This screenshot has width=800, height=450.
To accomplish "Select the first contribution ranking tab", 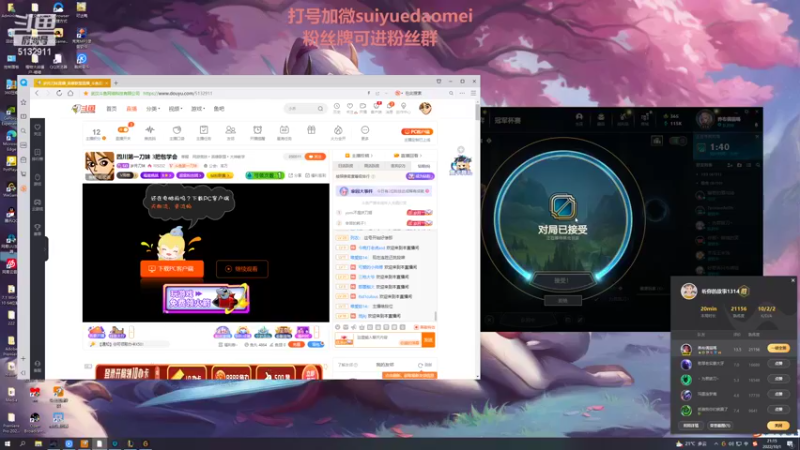I will pyautogui.click(x=345, y=166).
